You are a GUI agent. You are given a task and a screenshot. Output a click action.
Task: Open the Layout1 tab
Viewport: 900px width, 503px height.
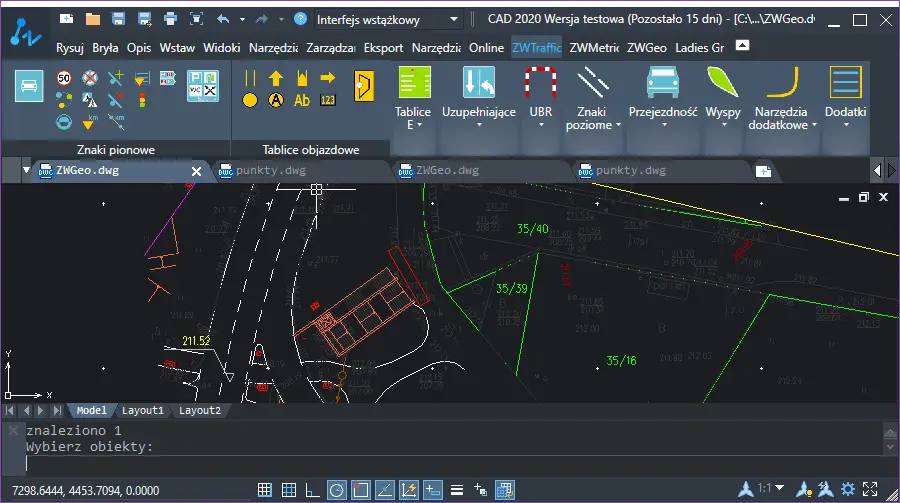pyautogui.click(x=142, y=410)
